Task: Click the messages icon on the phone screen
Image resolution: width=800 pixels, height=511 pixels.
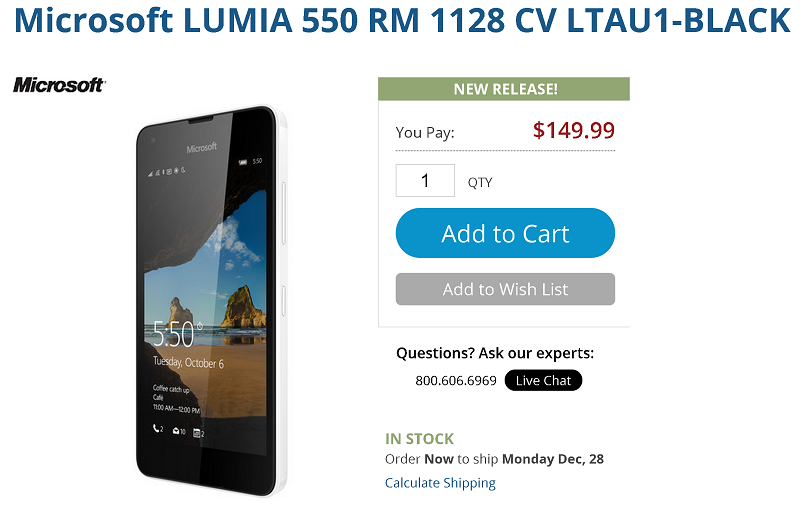Action: click(179, 431)
